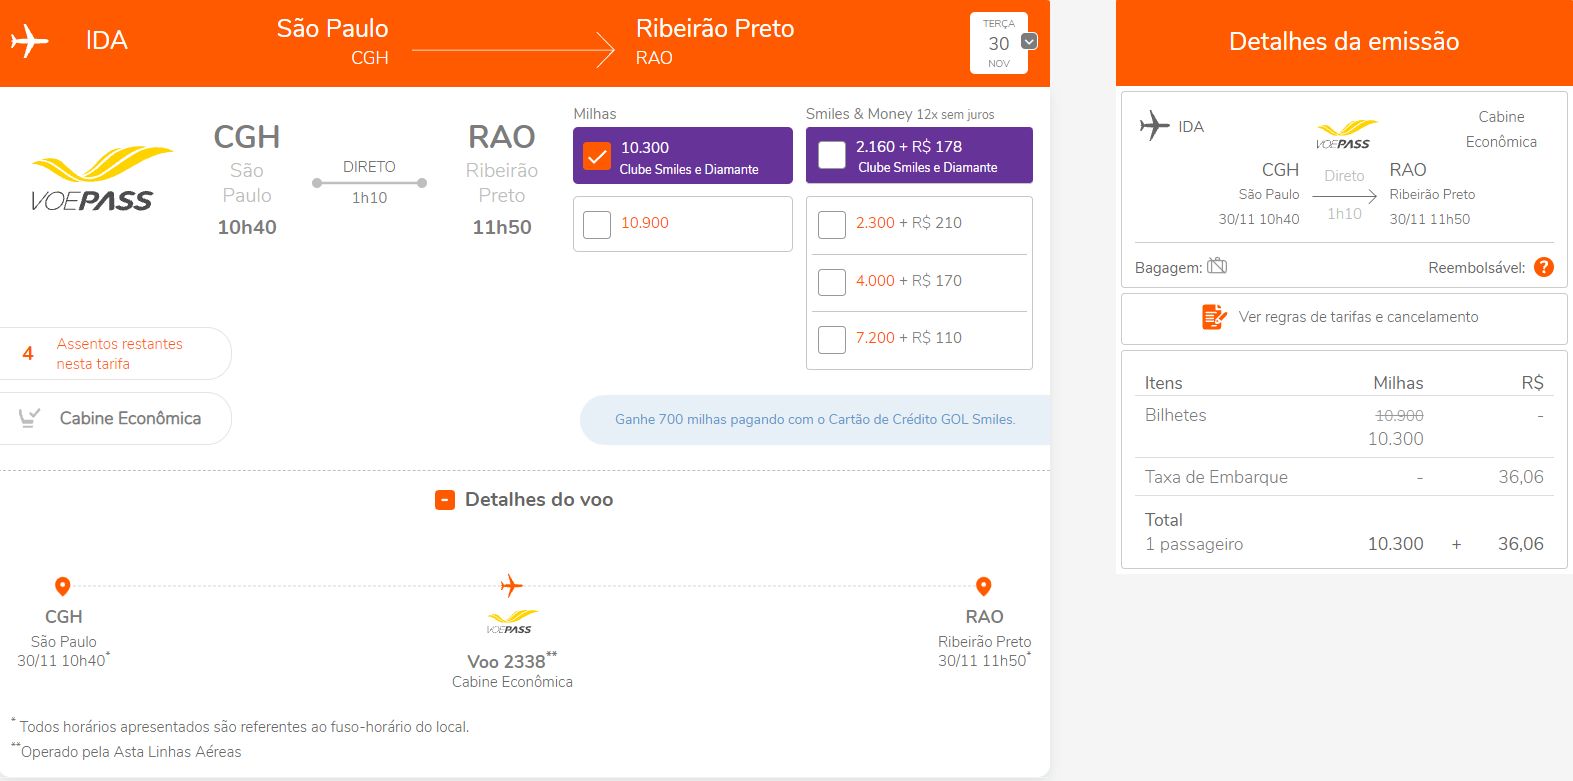Click the Cabine Econômica pill label
The image size is (1573, 781).
click(130, 419)
